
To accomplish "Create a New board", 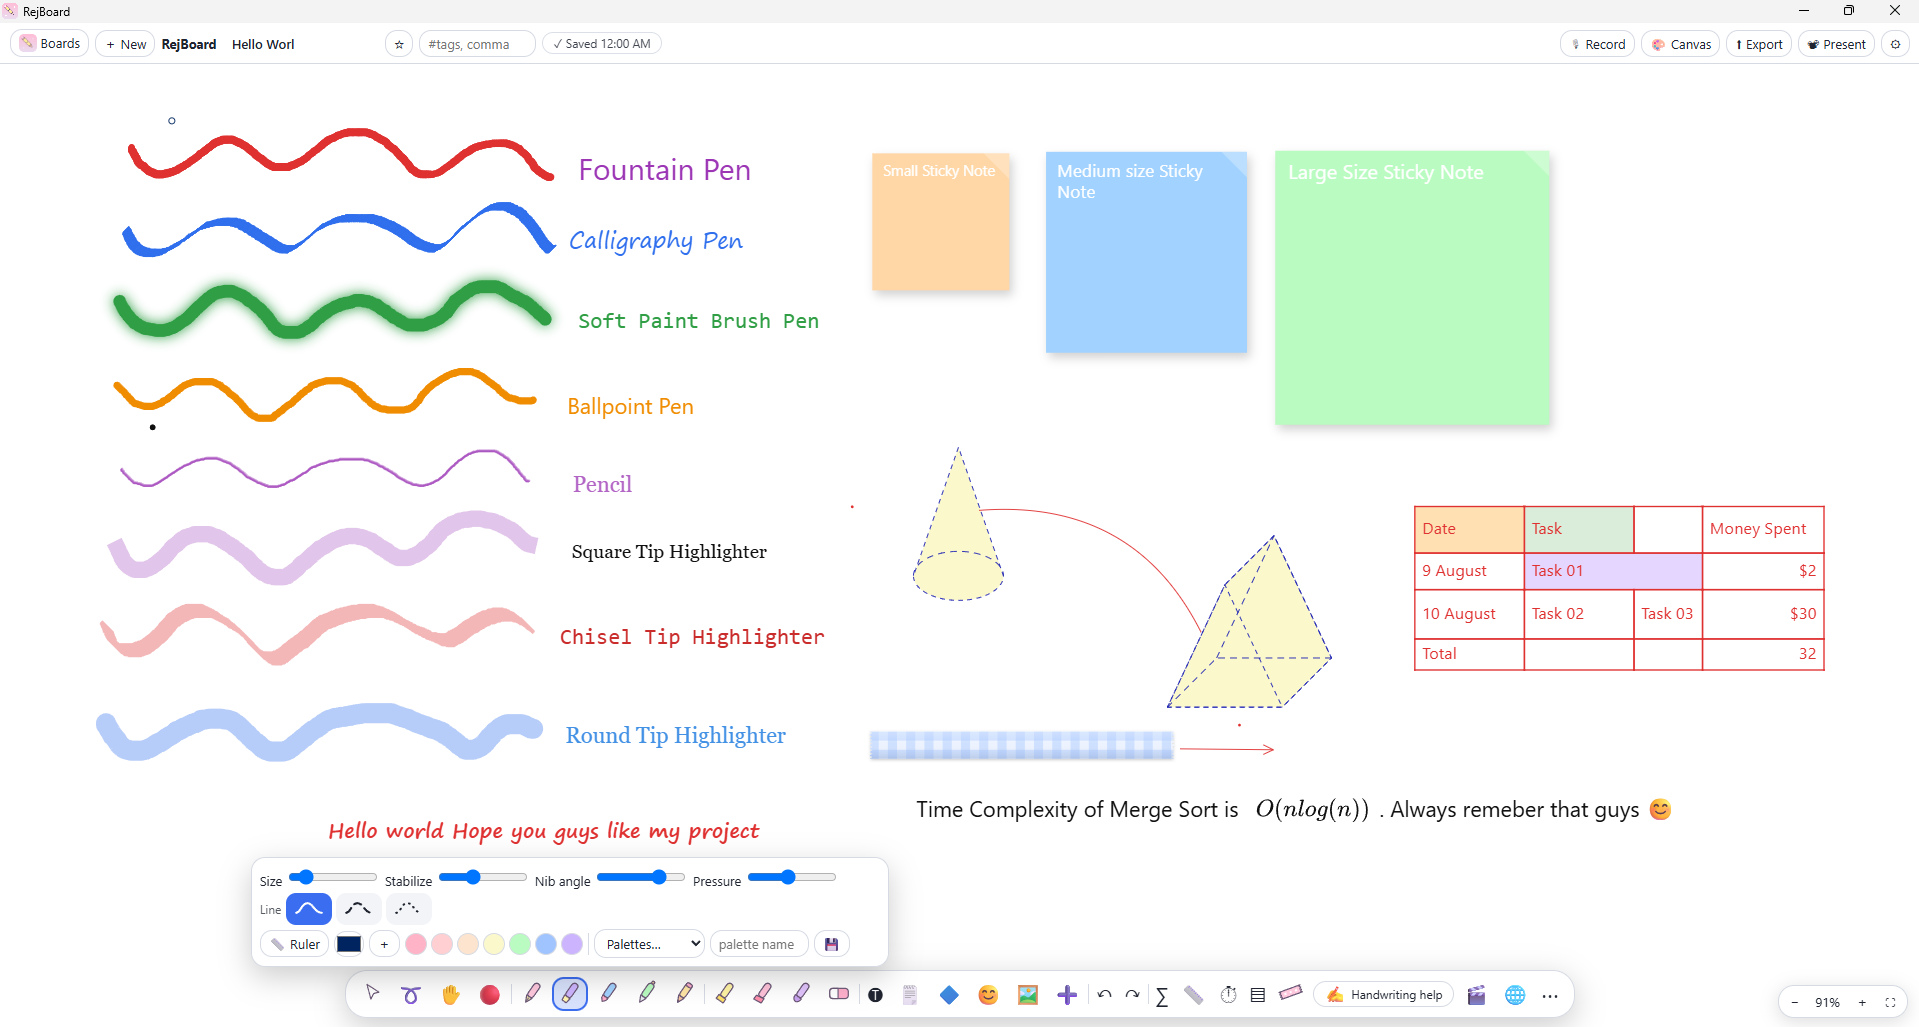I will (125, 44).
